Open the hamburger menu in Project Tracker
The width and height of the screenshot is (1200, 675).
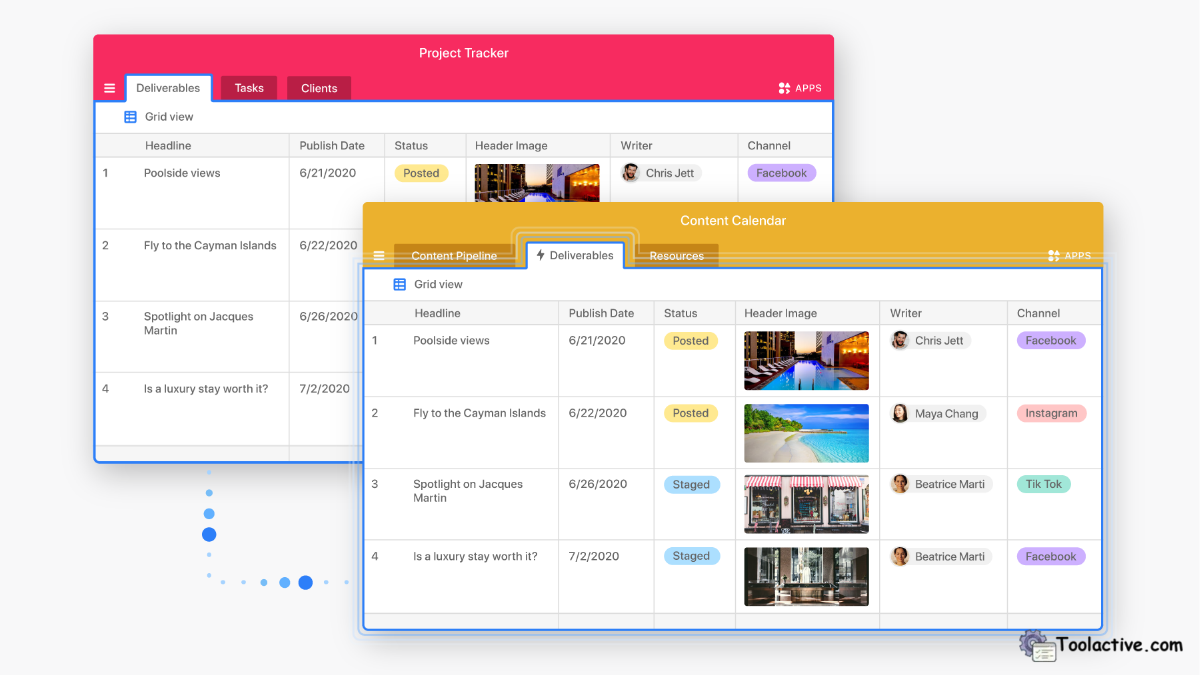click(x=110, y=87)
